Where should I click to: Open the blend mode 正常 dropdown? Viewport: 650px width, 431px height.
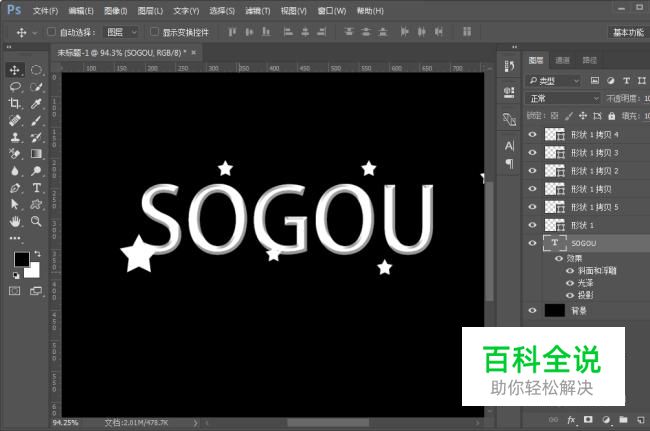coord(563,99)
